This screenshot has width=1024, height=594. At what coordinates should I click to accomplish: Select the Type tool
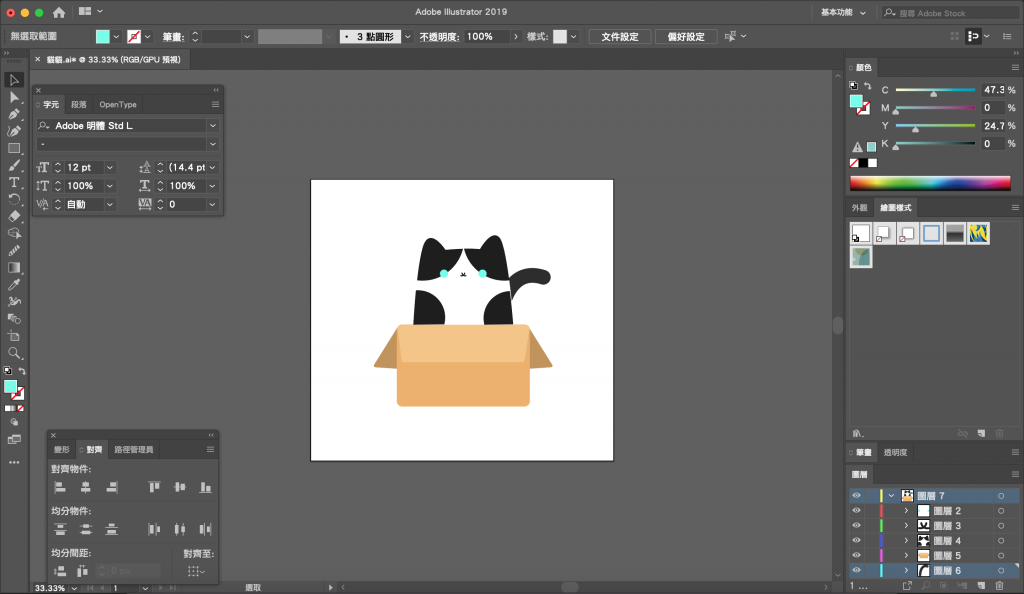[14, 182]
